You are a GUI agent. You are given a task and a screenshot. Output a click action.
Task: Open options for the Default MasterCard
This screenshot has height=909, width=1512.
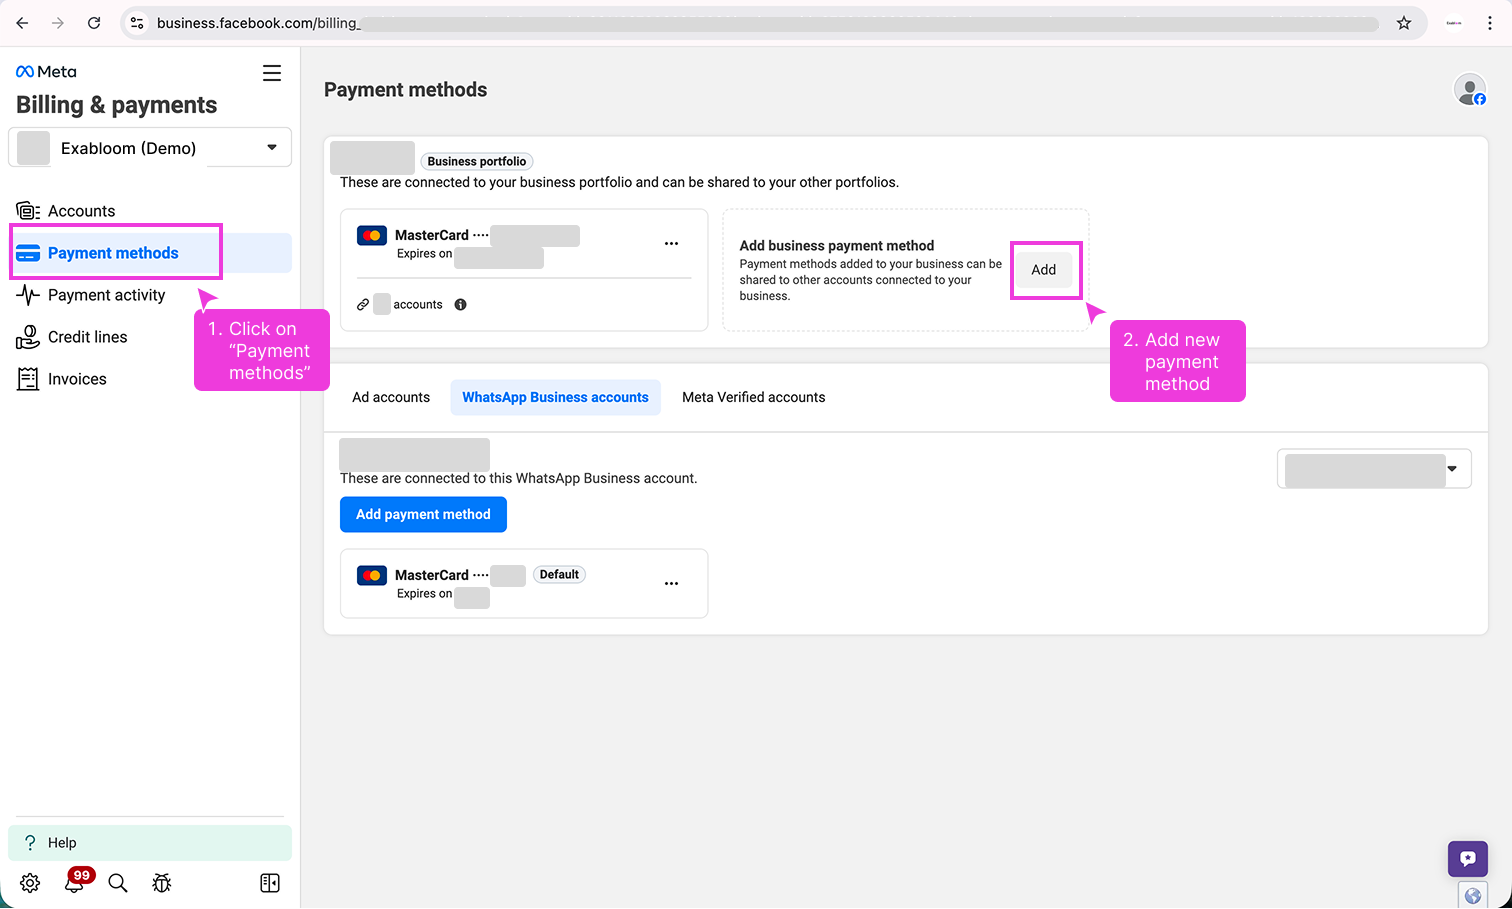click(x=672, y=583)
